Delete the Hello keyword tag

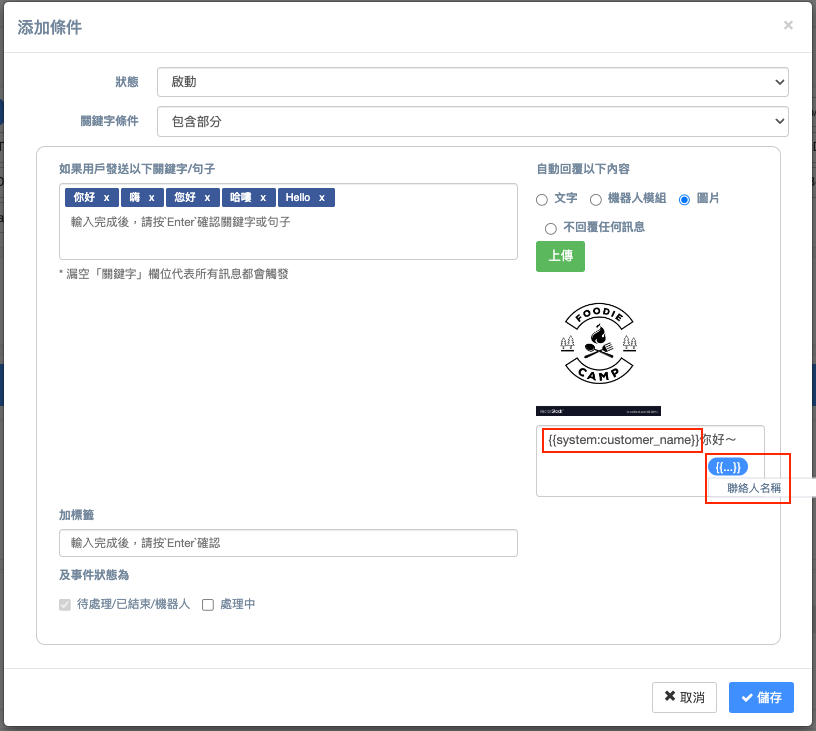point(322,198)
